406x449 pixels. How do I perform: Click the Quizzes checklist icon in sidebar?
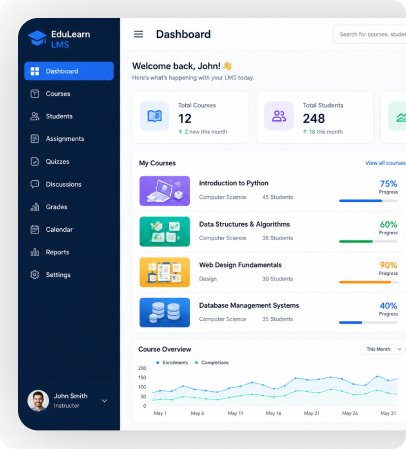click(x=35, y=161)
